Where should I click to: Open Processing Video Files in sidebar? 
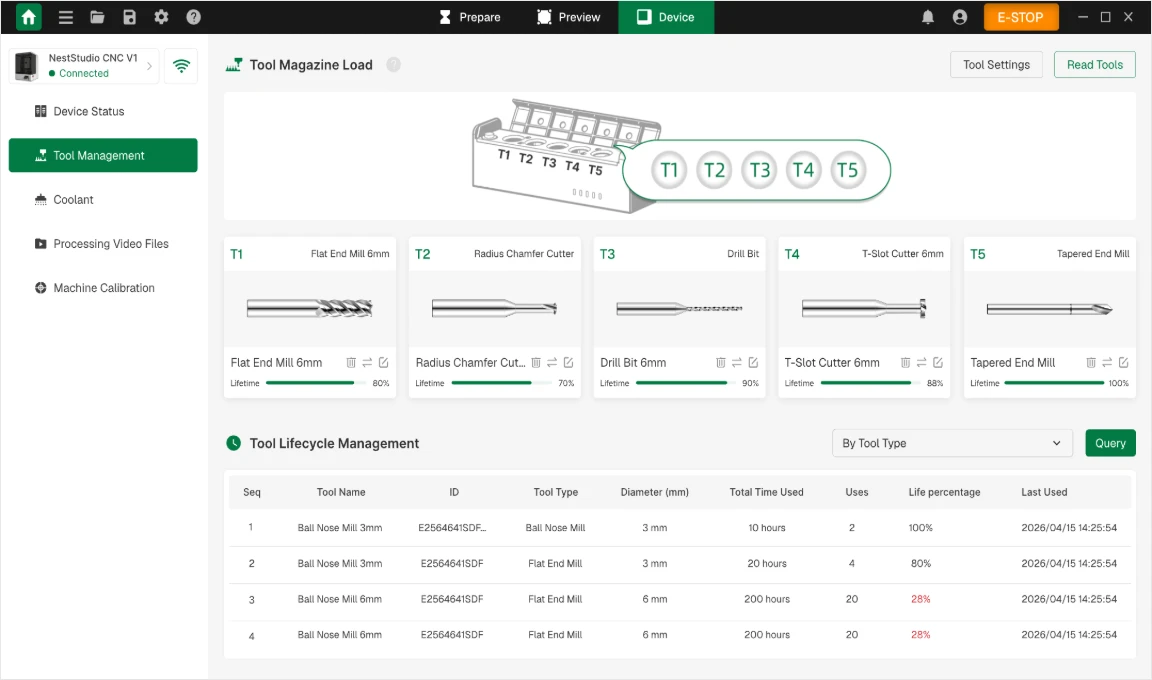click(103, 244)
